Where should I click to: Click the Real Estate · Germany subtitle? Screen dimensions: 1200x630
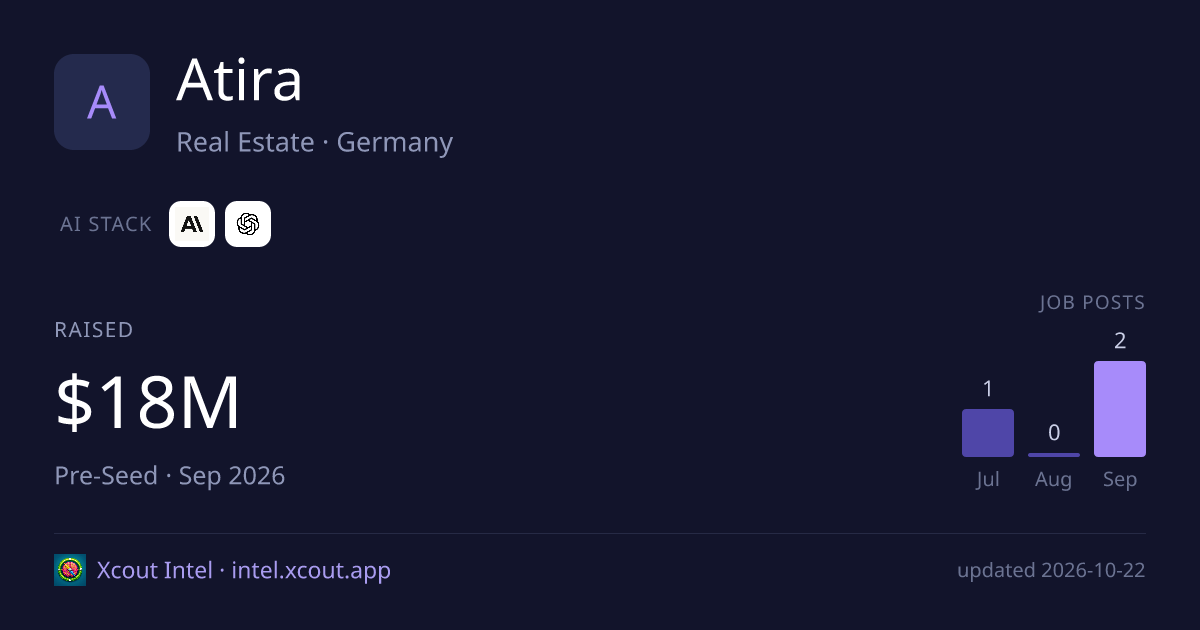point(315,142)
